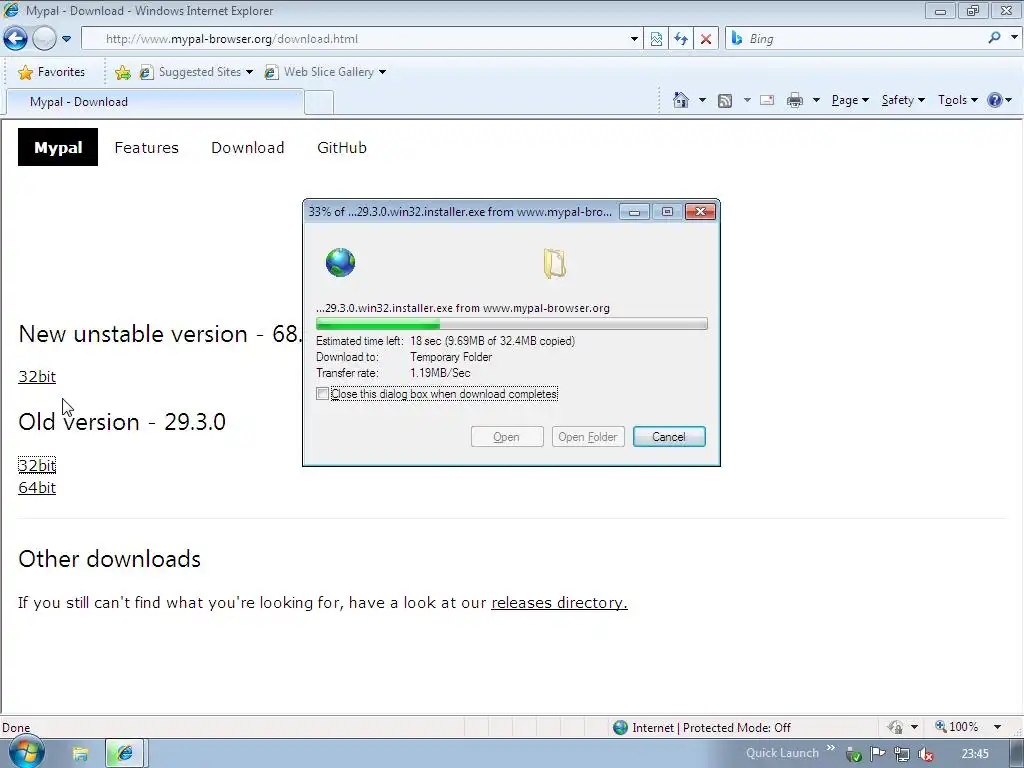The width and height of the screenshot is (1024, 768).
Task: Open the Favorites star button
Action: pyautogui.click(x=52, y=72)
